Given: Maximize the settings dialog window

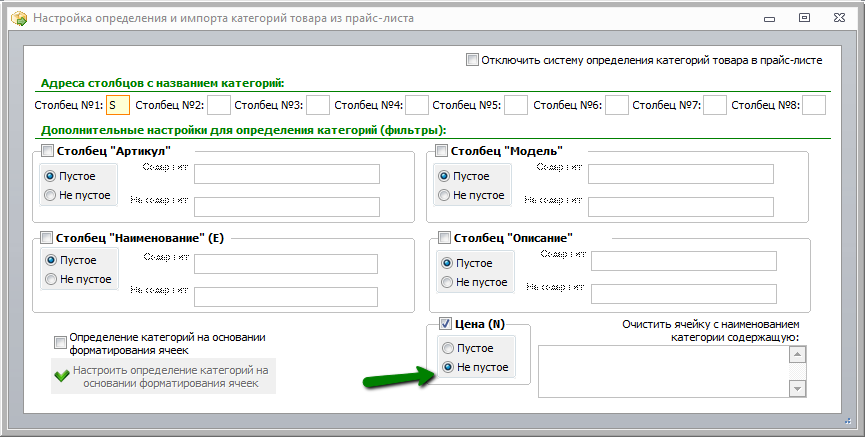Looking at the screenshot, I should click(804, 18).
